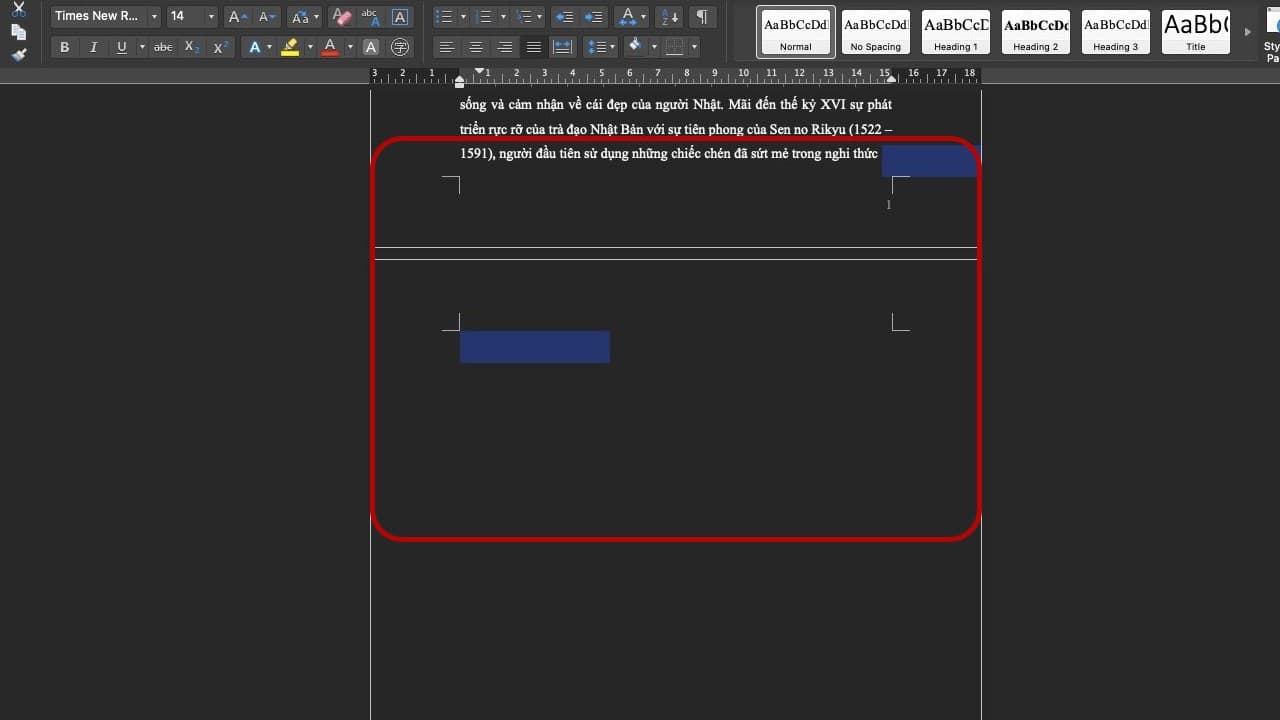Open the font color dropdown arrow

pyautogui.click(x=349, y=47)
